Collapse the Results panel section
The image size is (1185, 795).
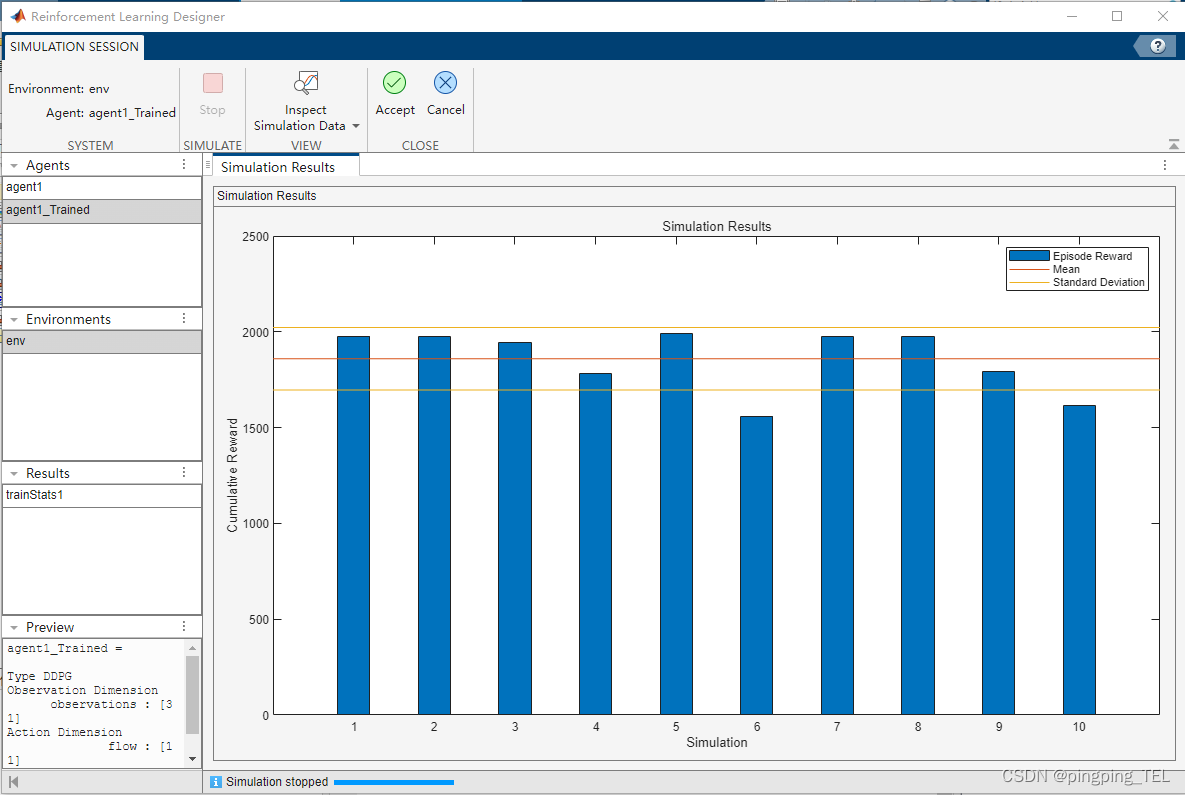[14, 474]
